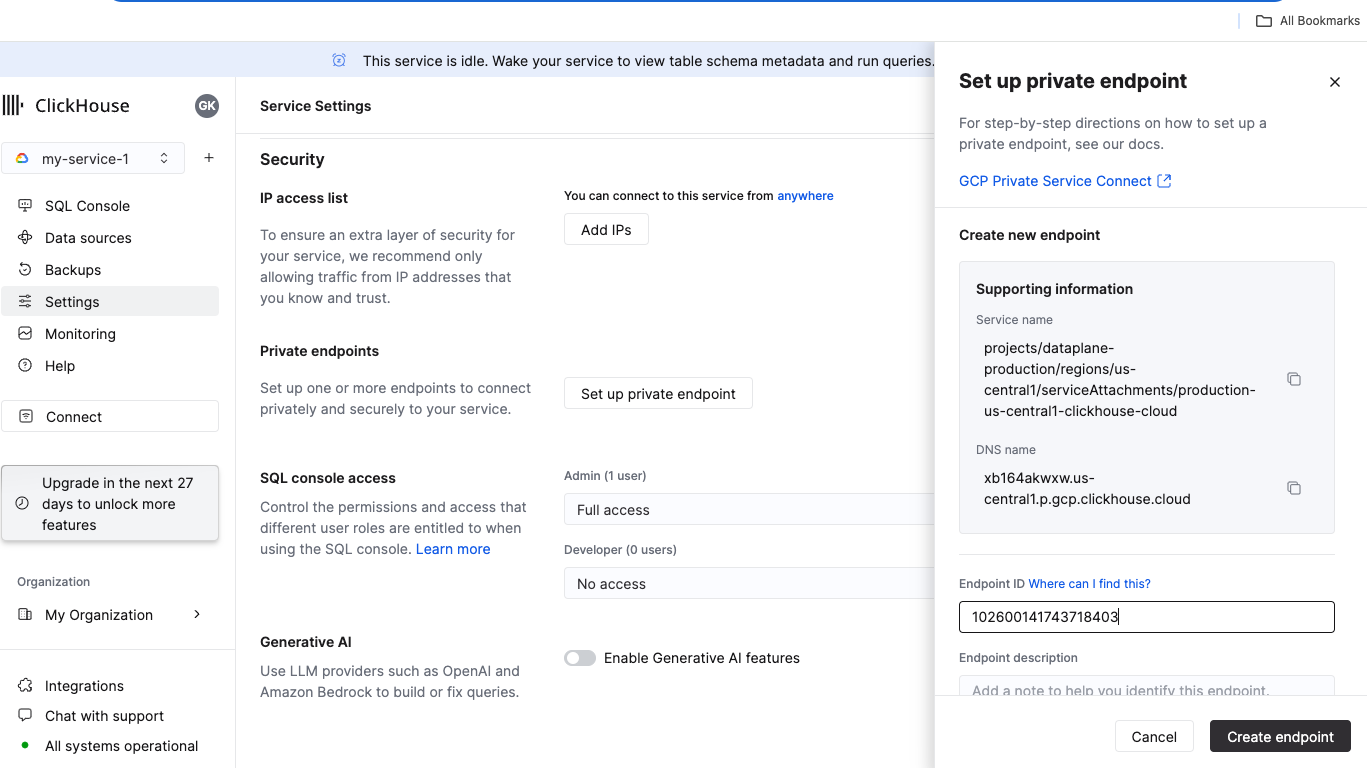Open the GCP Private Service Connect docs link
Screen dimensions: 1367x768
[1056, 181]
